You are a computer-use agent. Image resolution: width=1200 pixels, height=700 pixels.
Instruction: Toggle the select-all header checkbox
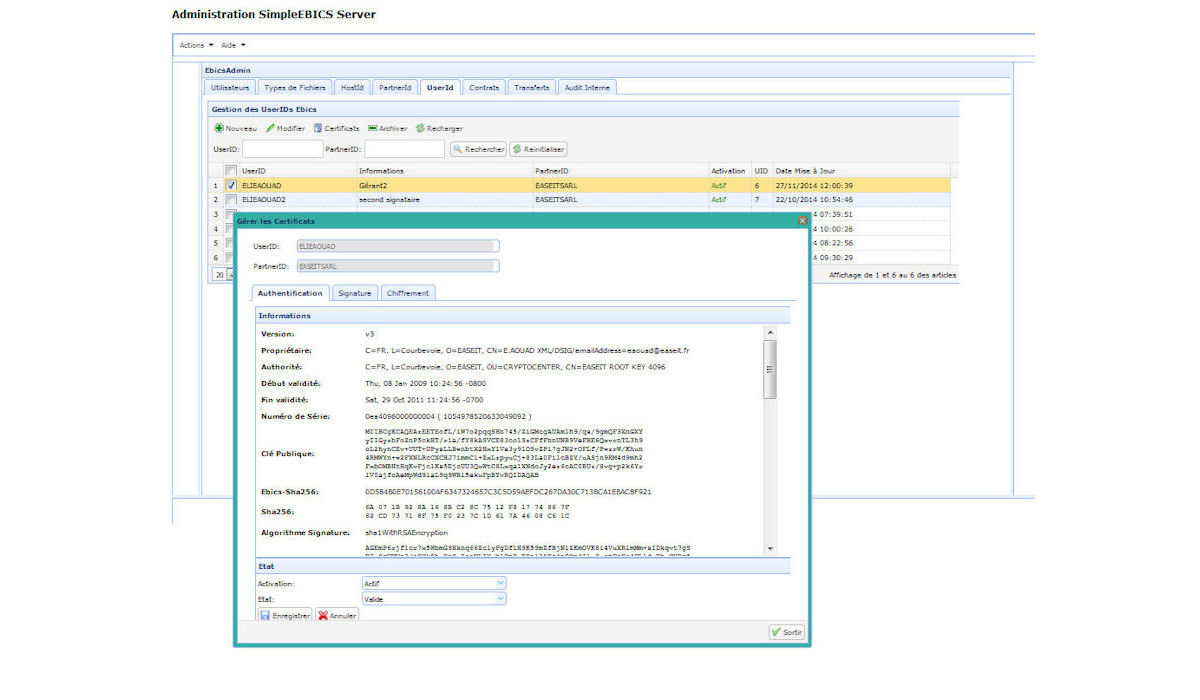tap(232, 171)
